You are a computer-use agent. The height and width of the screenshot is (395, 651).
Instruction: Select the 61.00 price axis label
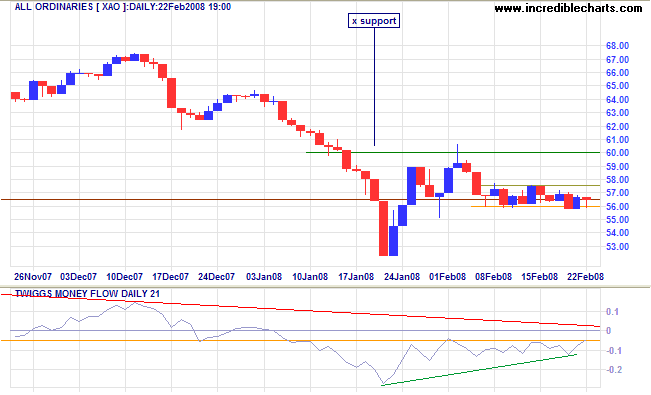pyautogui.click(x=617, y=140)
